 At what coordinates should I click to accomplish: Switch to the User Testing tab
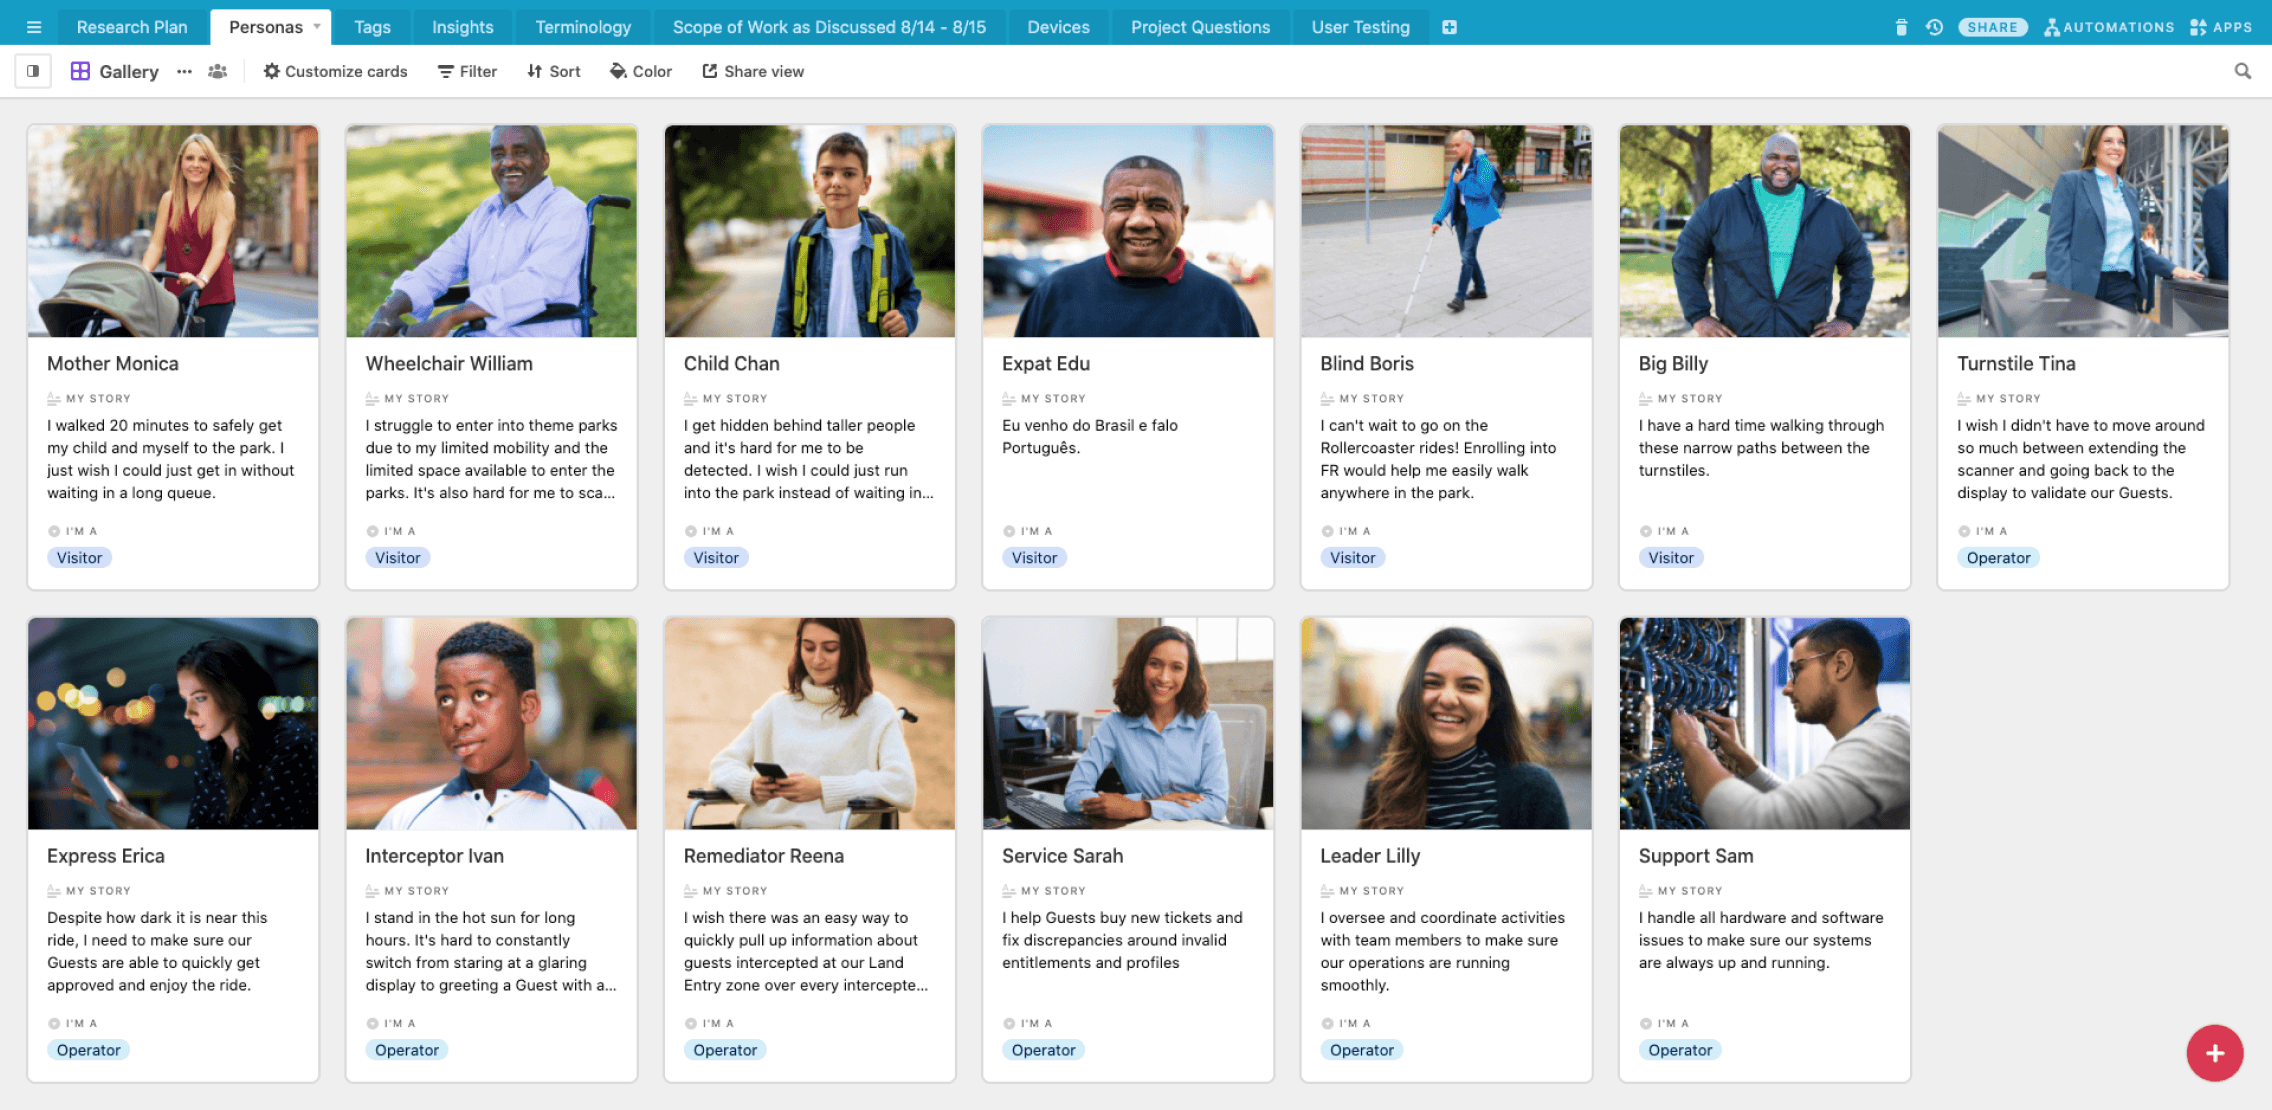point(1360,27)
